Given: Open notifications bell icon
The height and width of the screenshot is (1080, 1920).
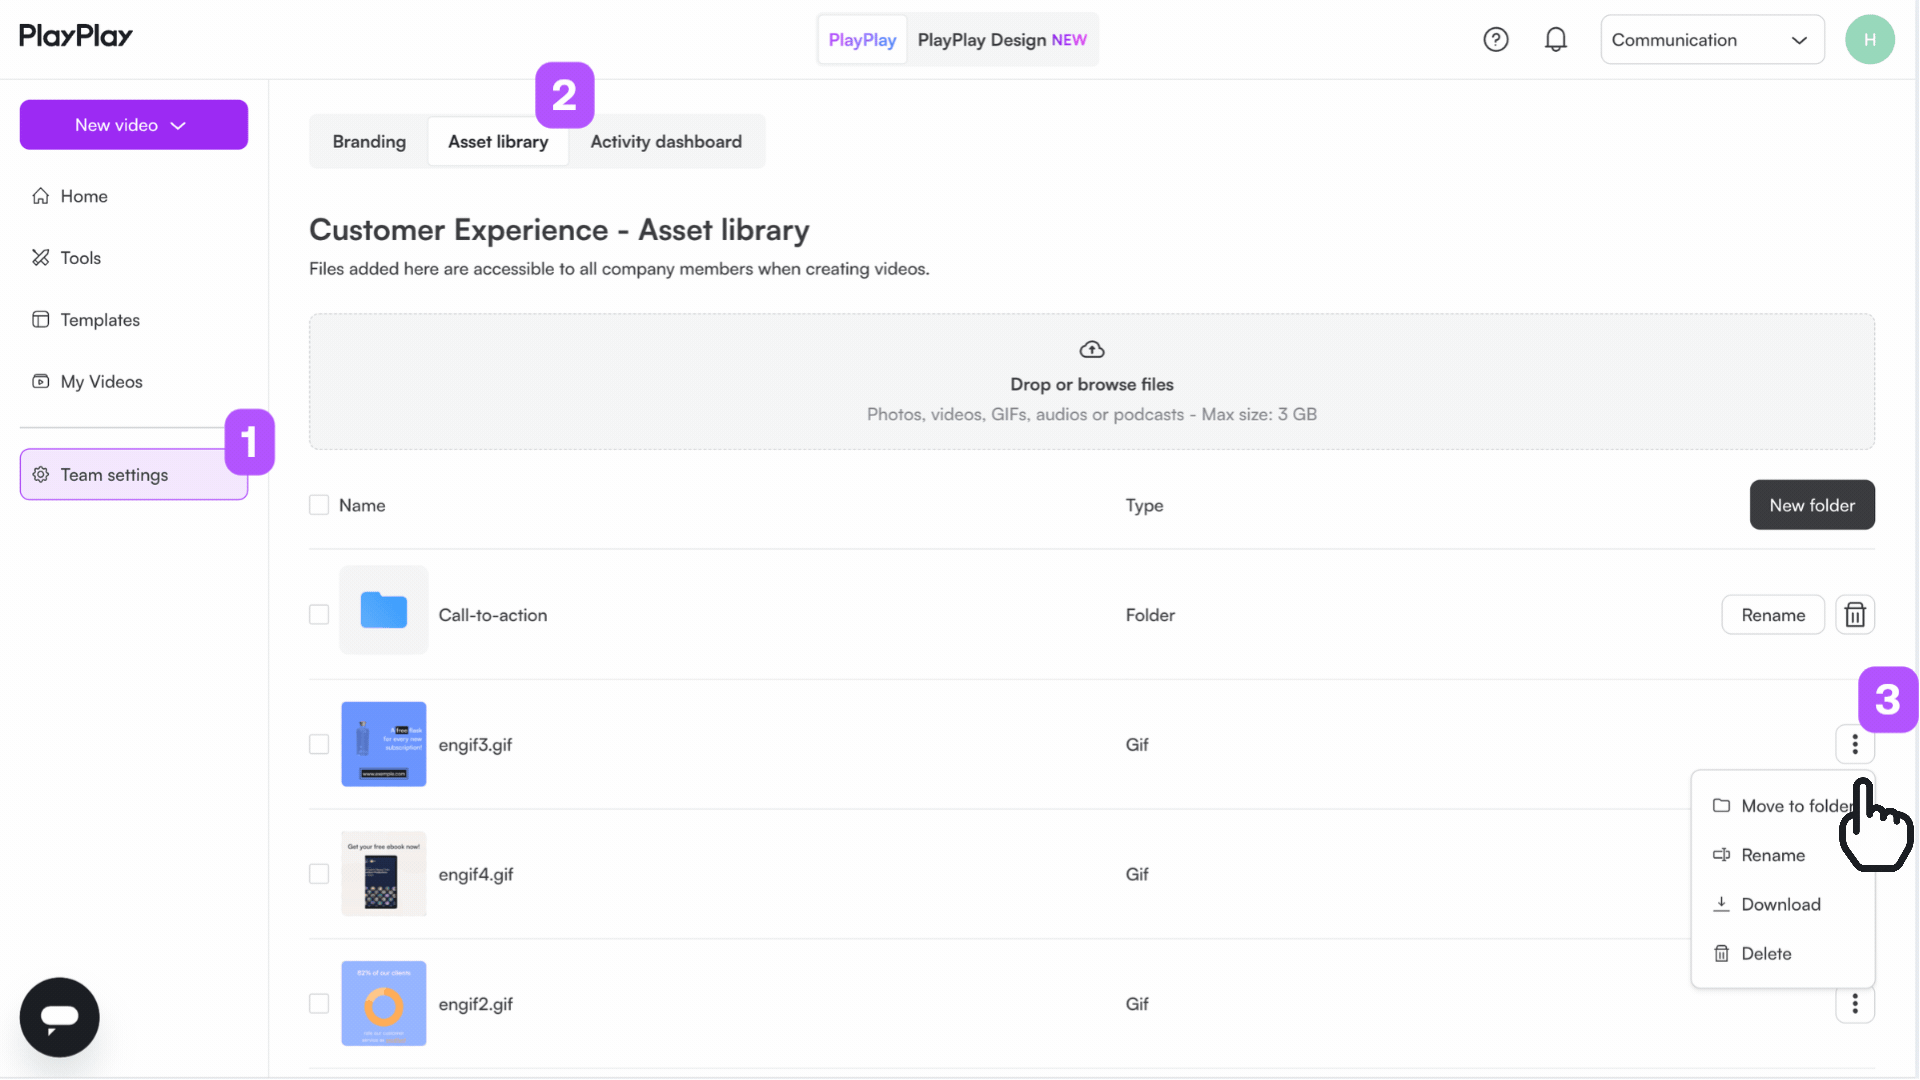Looking at the screenshot, I should [1556, 40].
